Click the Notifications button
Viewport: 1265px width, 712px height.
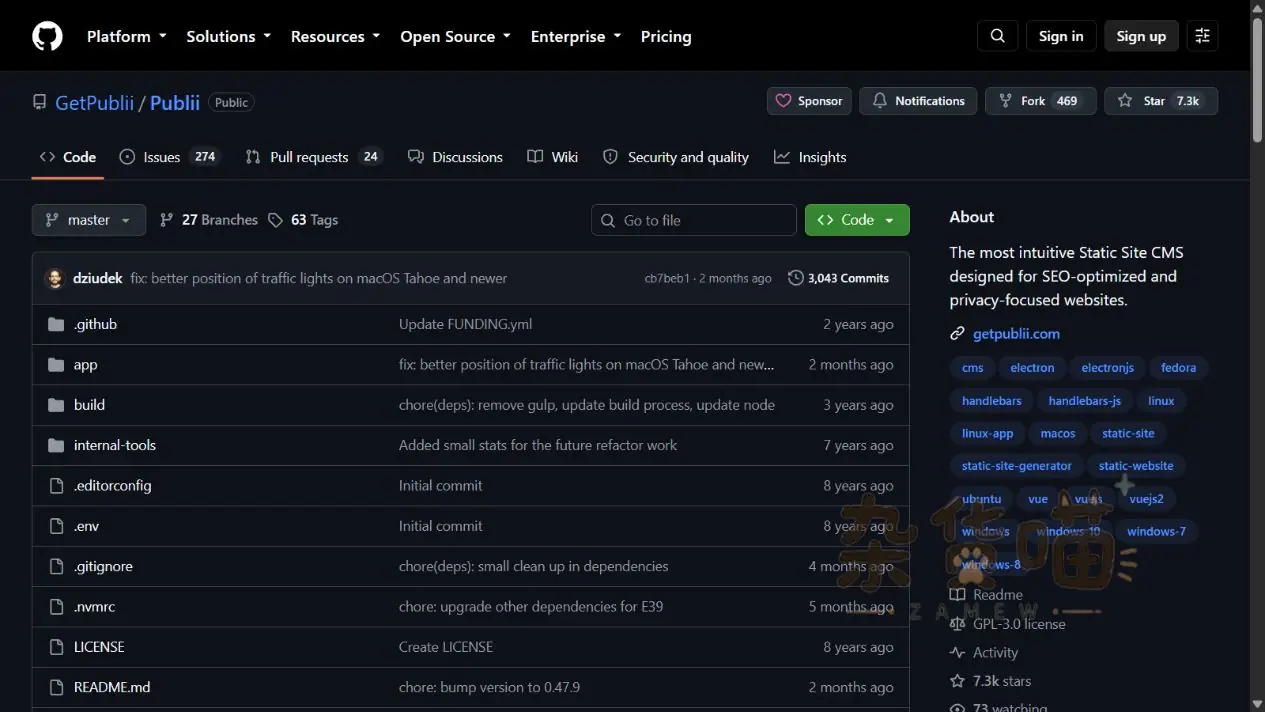[918, 101]
